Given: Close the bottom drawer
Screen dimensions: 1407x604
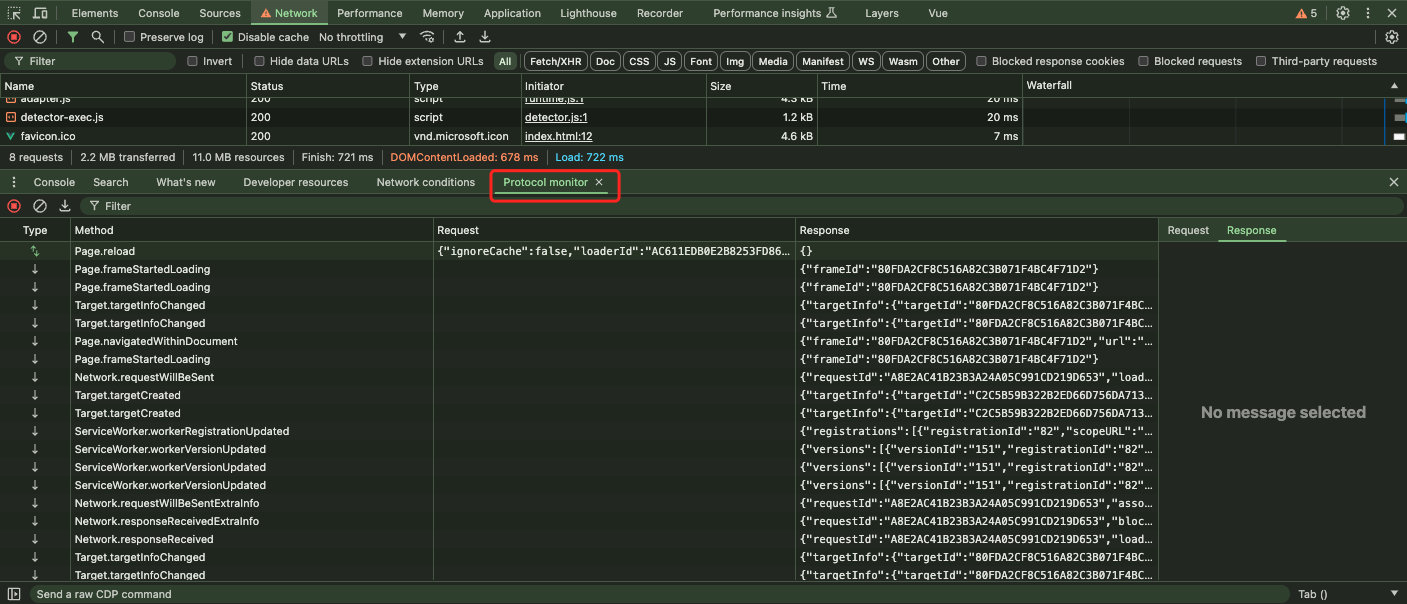Looking at the screenshot, I should pos(1394,182).
